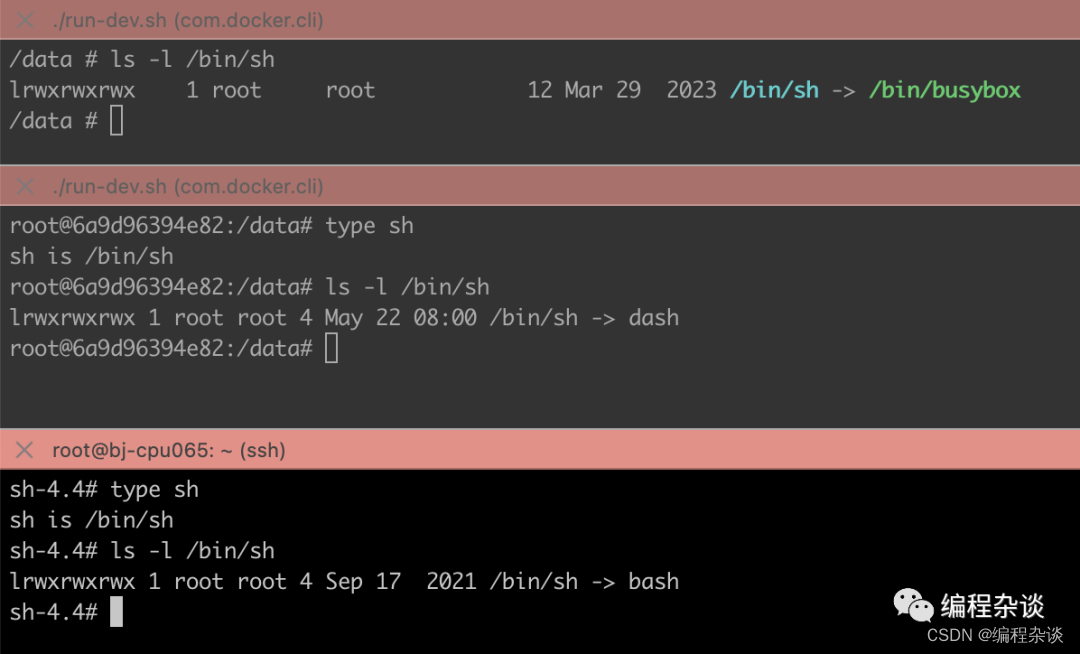Click the /bin/busybox symlink target text

(x=944, y=90)
